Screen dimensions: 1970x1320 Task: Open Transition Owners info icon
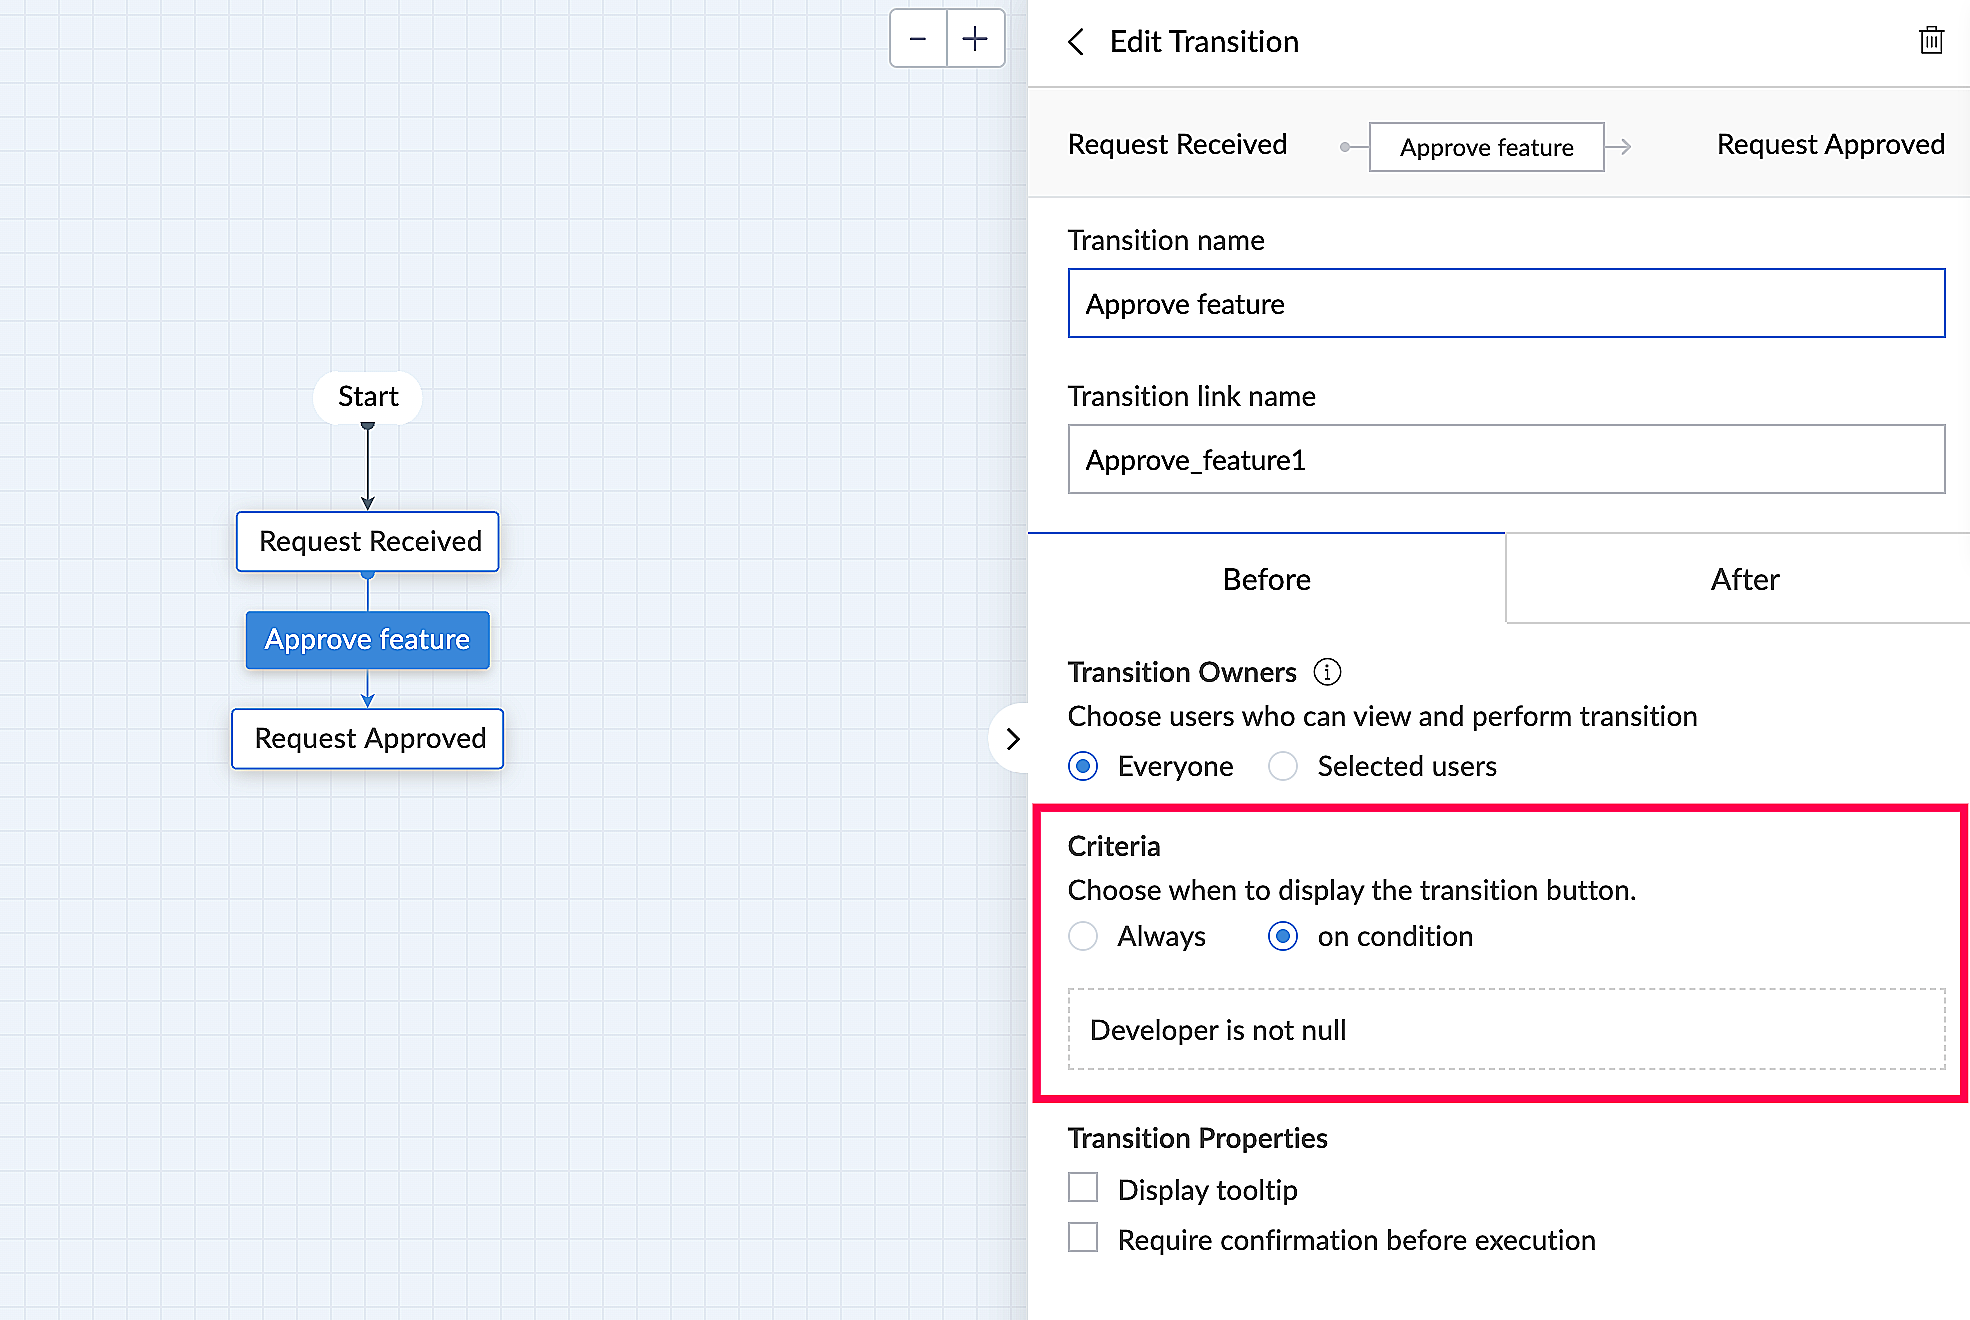pyautogui.click(x=1327, y=672)
